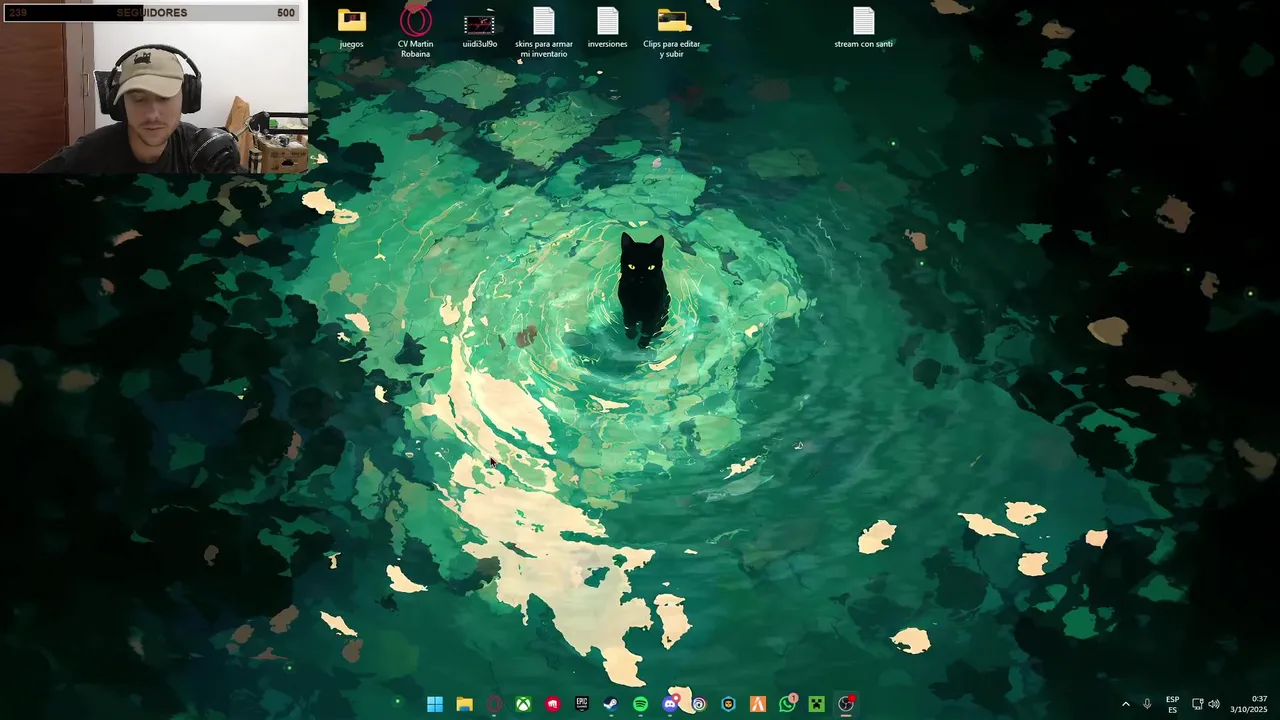The height and width of the screenshot is (720, 1280).
Task: Open Ubisoft Connect swirl icon in taskbar
Action: [699, 704]
